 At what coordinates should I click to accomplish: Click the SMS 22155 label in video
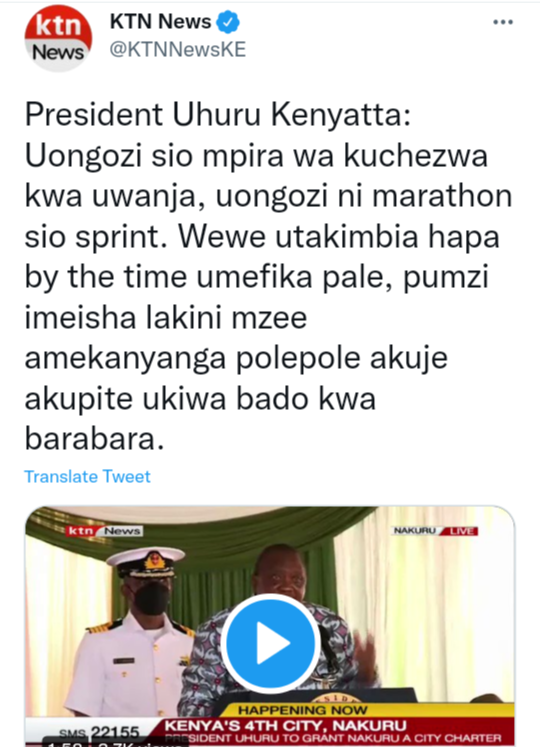point(99,732)
